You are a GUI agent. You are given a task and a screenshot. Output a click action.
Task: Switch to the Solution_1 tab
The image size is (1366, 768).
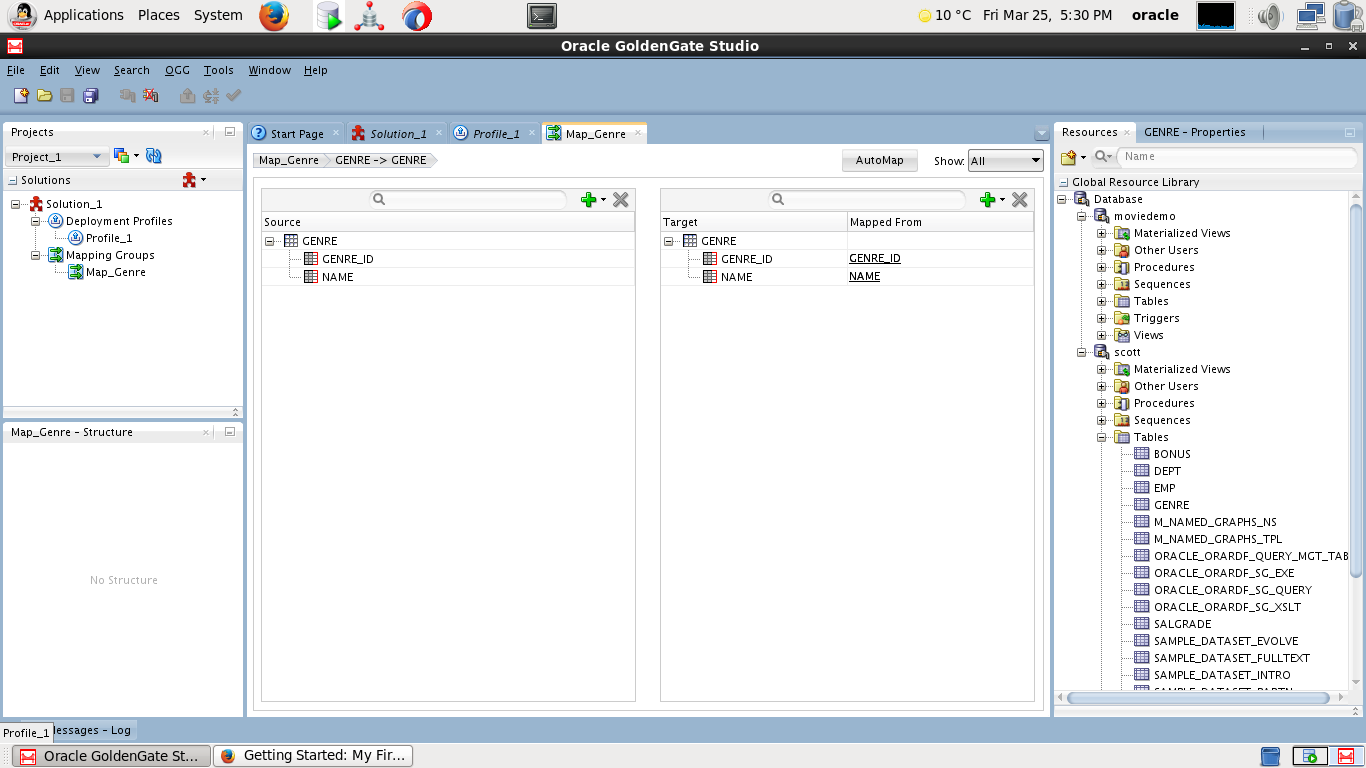[x=398, y=134]
